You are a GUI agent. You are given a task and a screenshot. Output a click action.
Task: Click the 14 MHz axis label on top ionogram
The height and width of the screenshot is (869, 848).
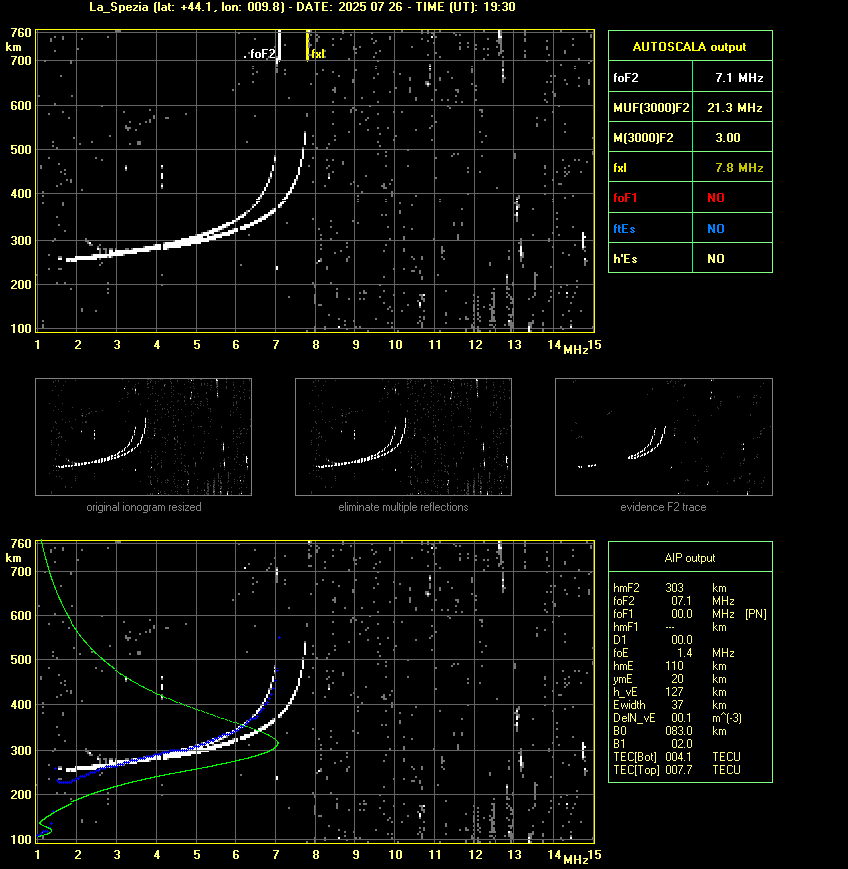pyautogui.click(x=554, y=345)
